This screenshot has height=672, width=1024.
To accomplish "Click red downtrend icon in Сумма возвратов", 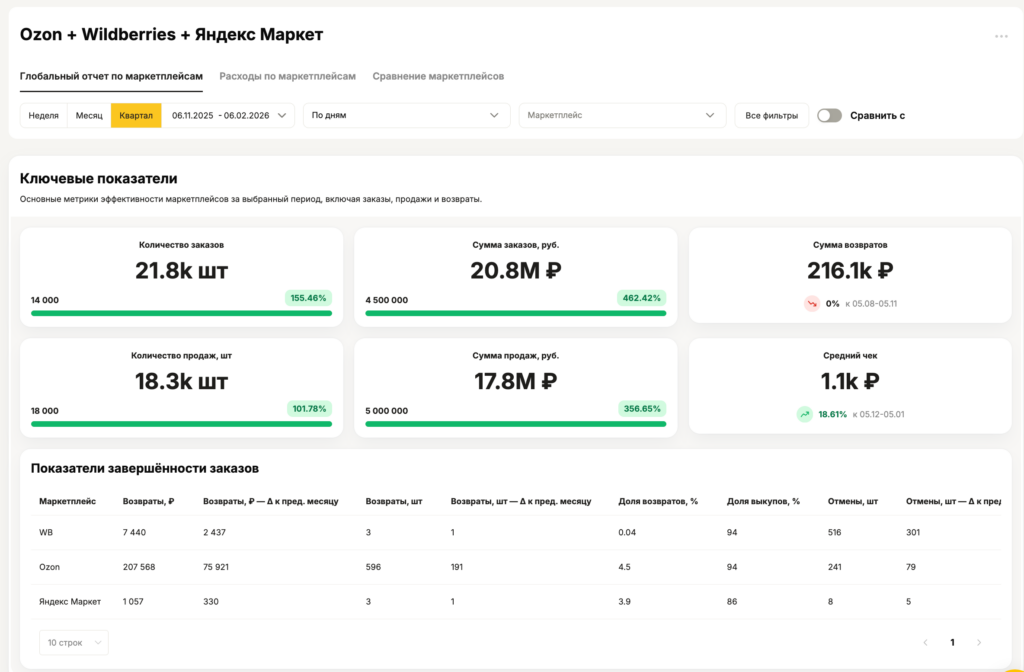I will [812, 303].
